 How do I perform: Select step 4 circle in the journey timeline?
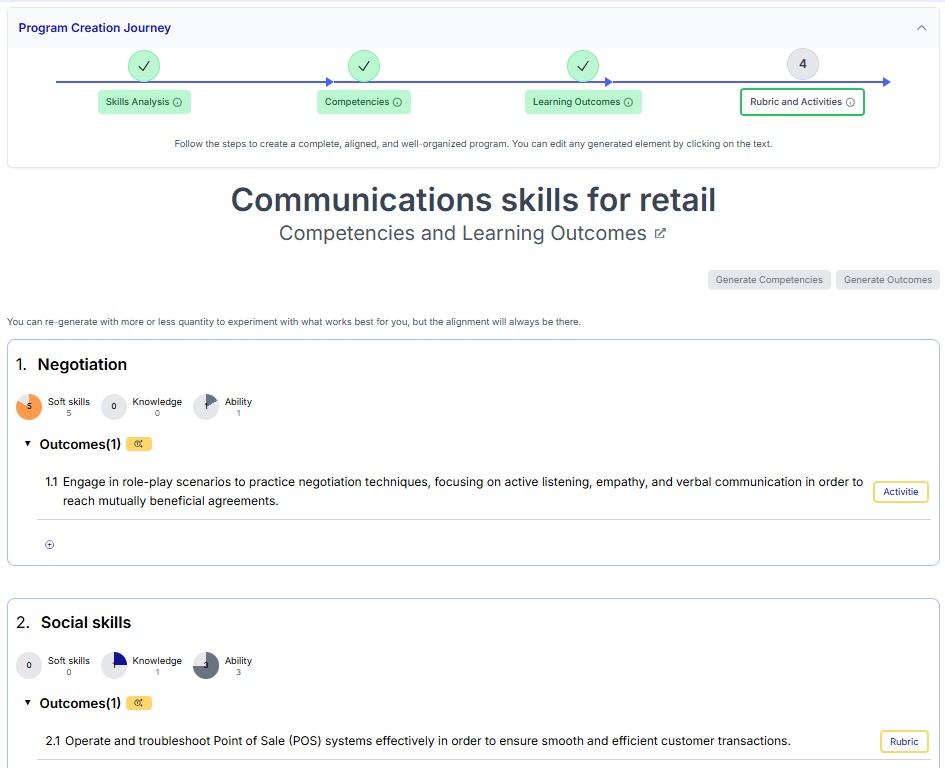click(x=802, y=63)
